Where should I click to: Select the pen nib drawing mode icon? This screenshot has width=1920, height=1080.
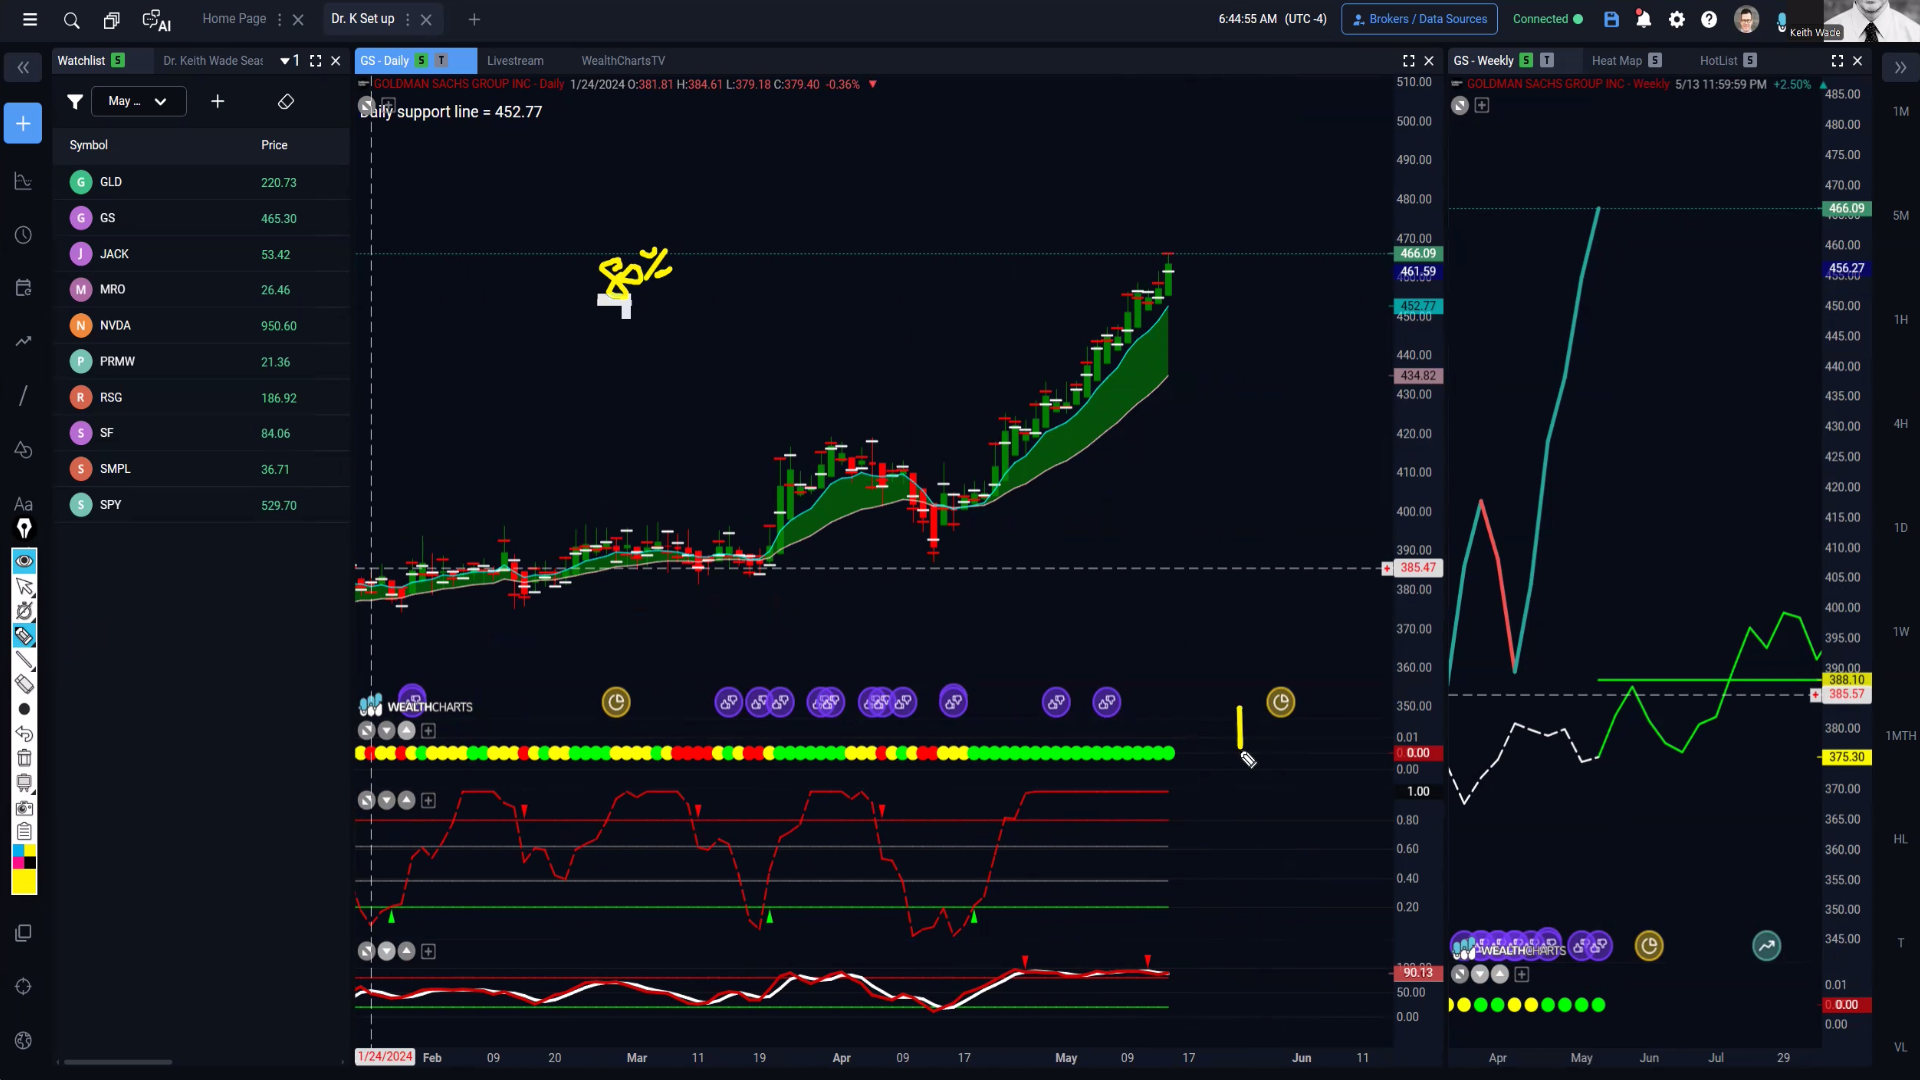(x=24, y=528)
